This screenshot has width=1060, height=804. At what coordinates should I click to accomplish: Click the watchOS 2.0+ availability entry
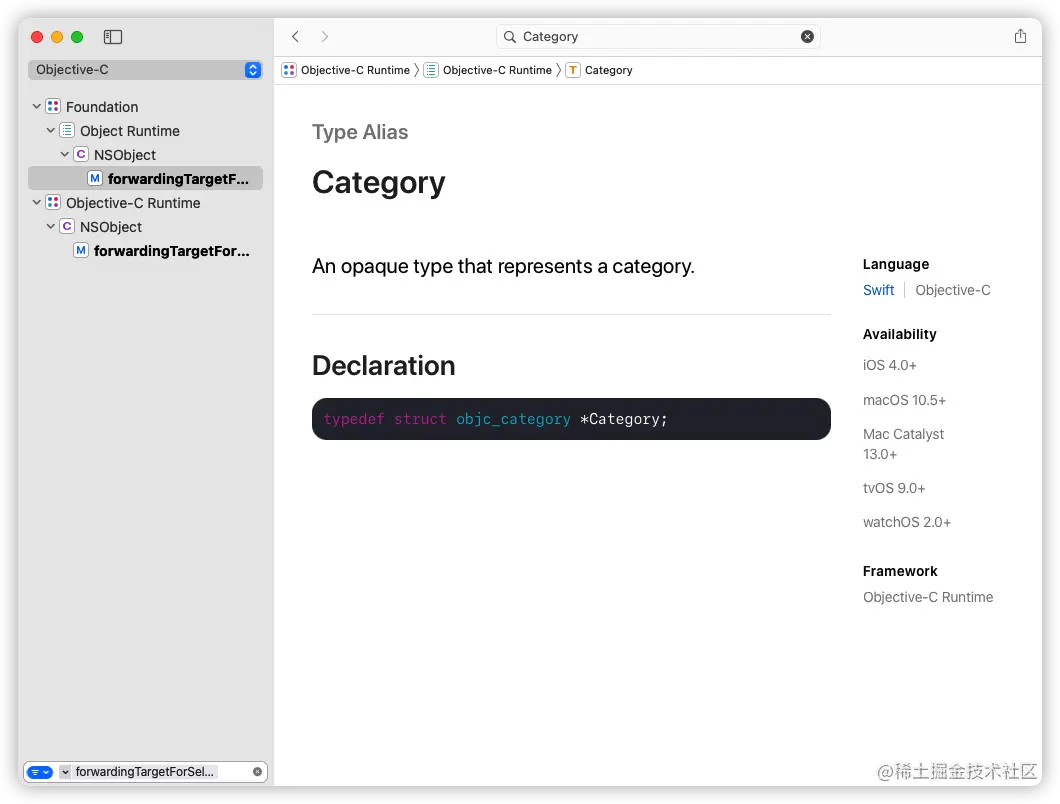(907, 522)
